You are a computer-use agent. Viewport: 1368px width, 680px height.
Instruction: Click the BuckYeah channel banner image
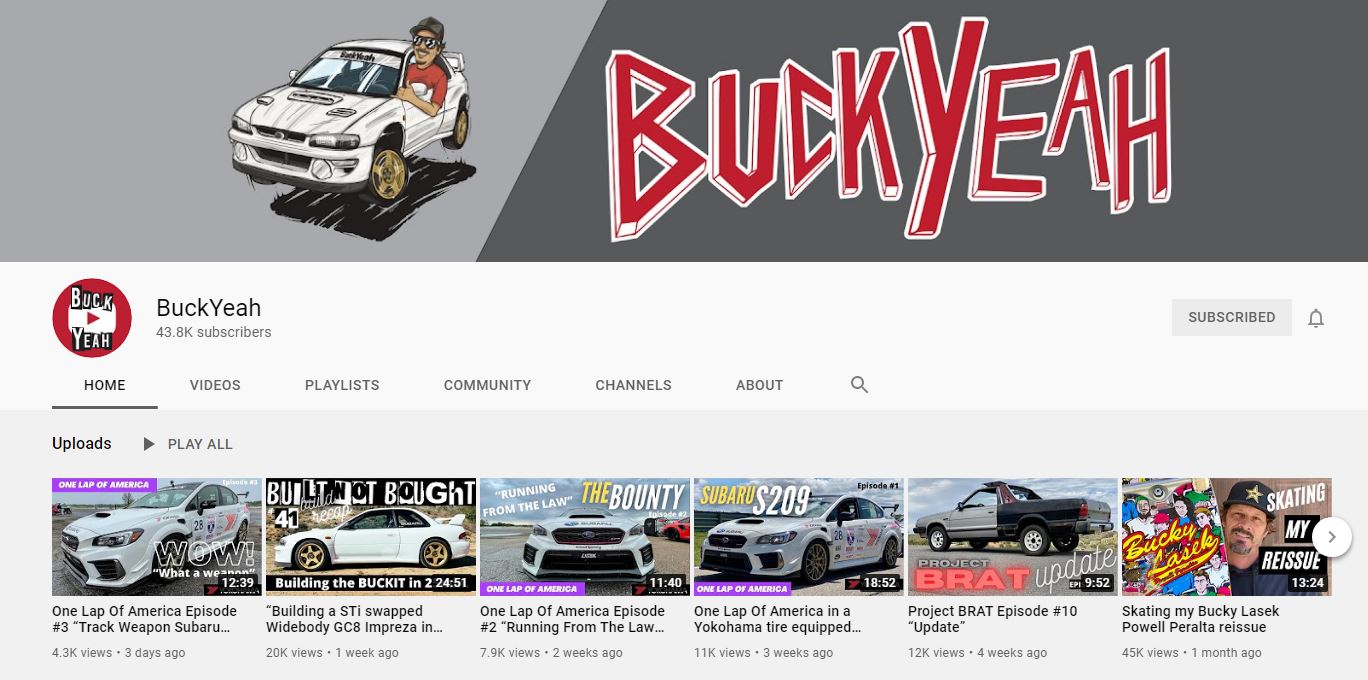(x=684, y=131)
